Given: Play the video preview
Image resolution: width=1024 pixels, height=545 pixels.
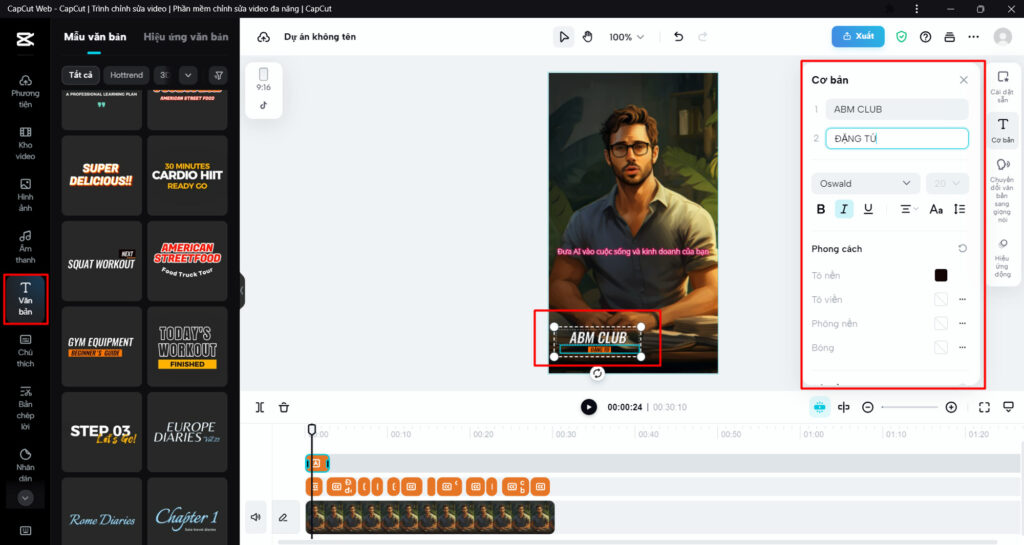Looking at the screenshot, I should click(589, 407).
